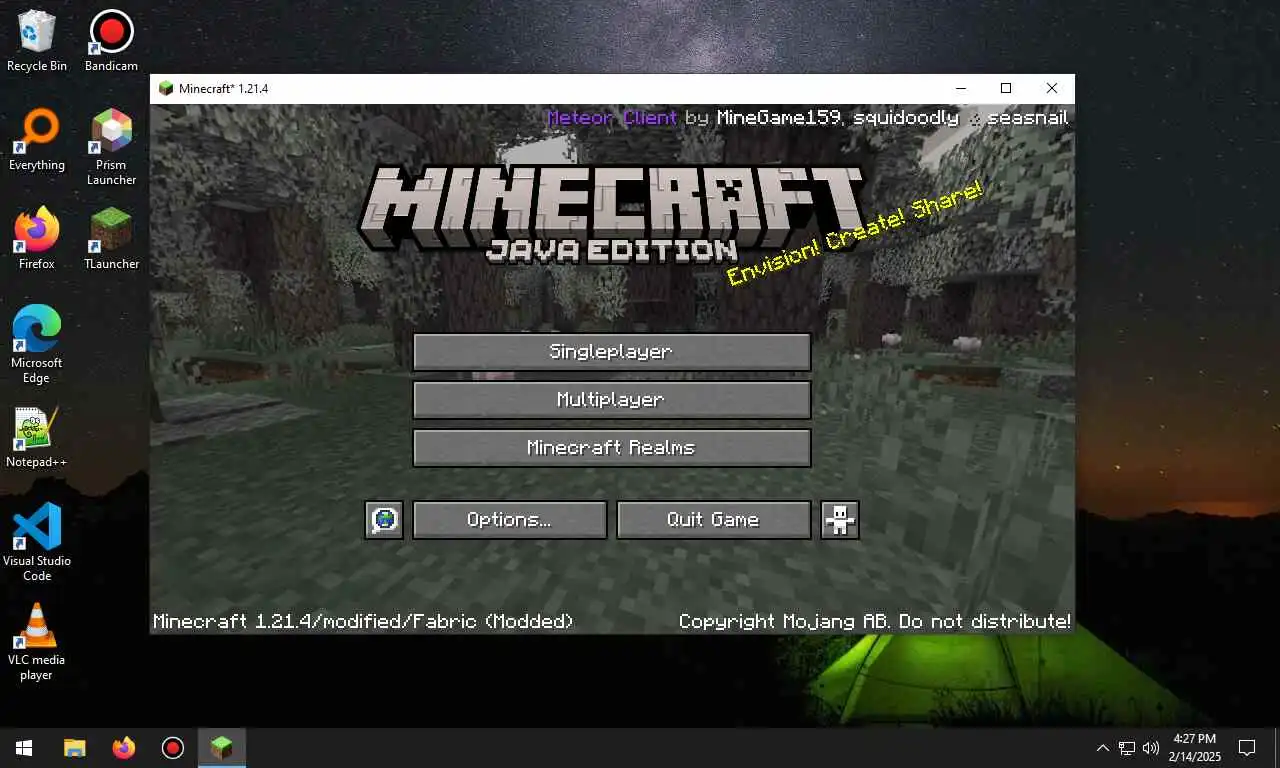Select the Bandicam desktop shortcut

coord(111,42)
